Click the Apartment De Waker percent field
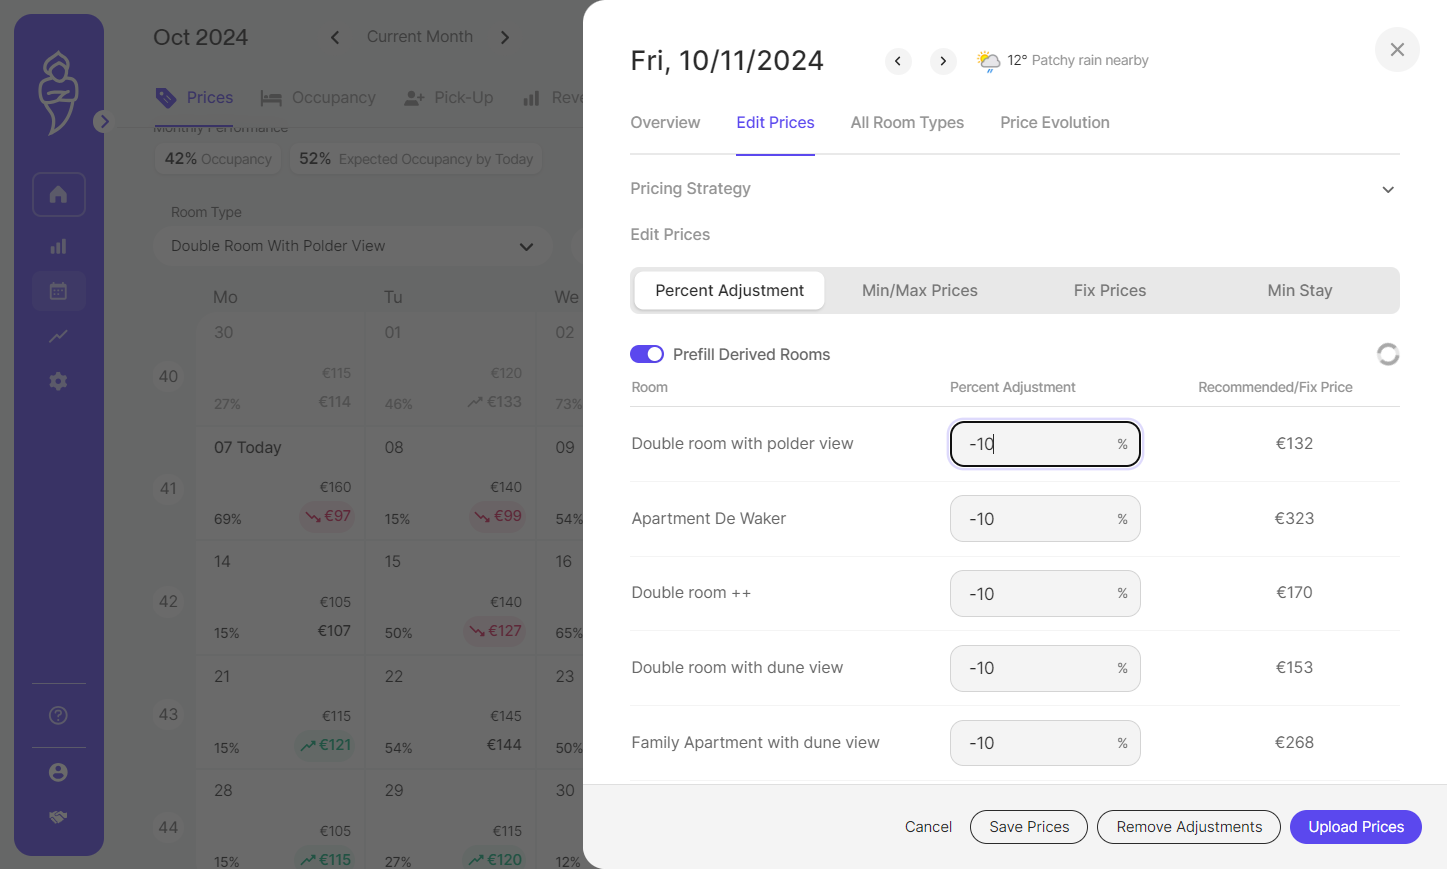 (1045, 519)
